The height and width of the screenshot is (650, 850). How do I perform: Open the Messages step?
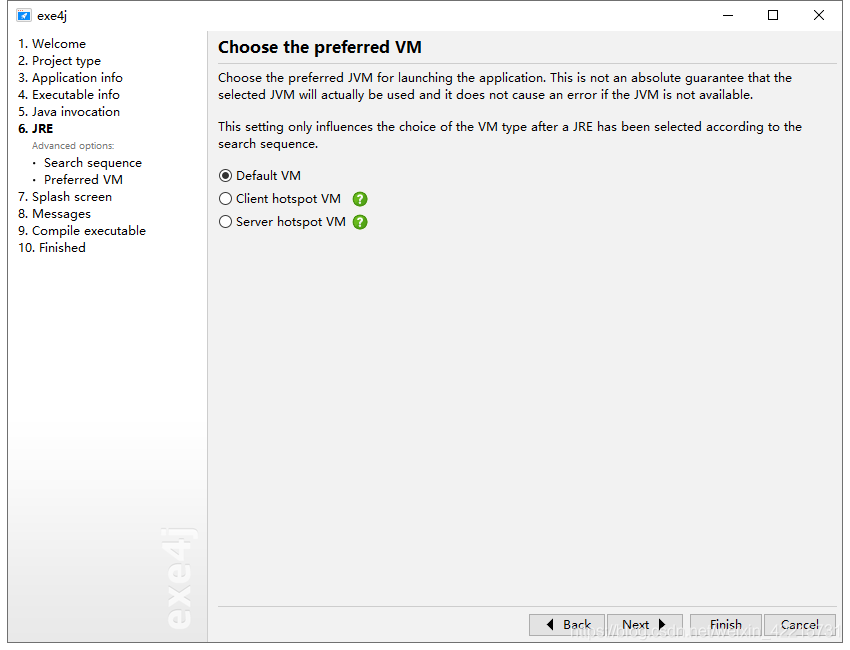click(54, 214)
